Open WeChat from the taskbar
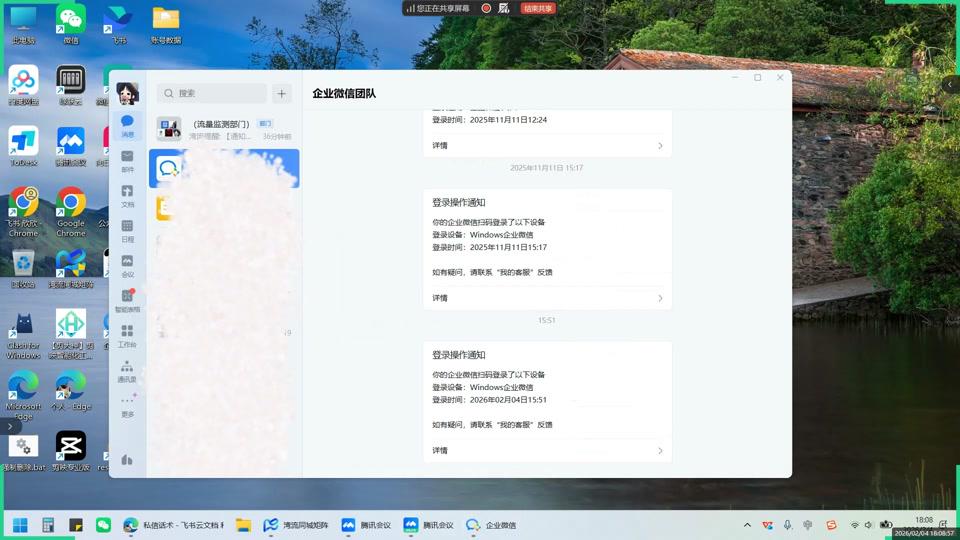Viewport: 960px width, 540px height. [103, 525]
